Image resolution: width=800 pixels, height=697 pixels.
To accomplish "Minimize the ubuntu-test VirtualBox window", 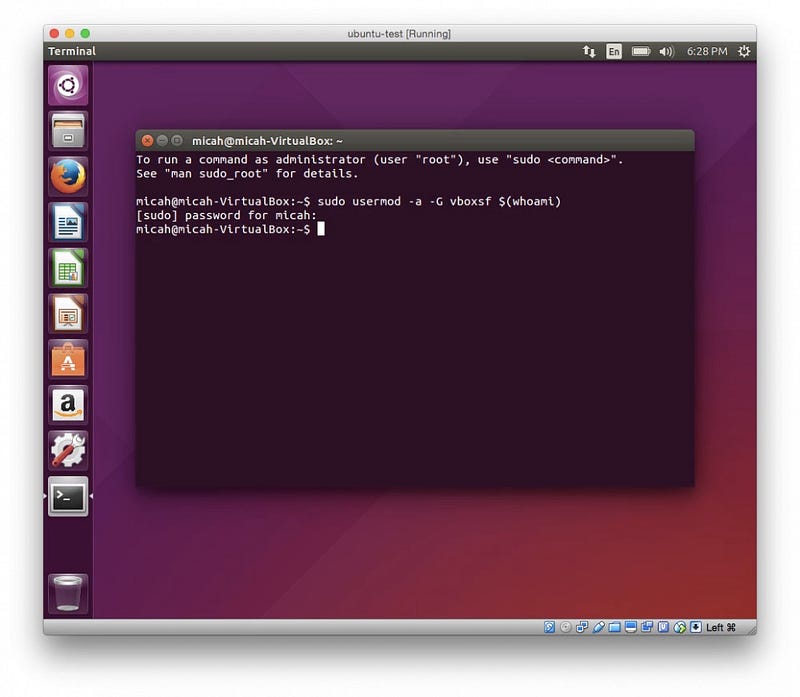I will pos(70,33).
